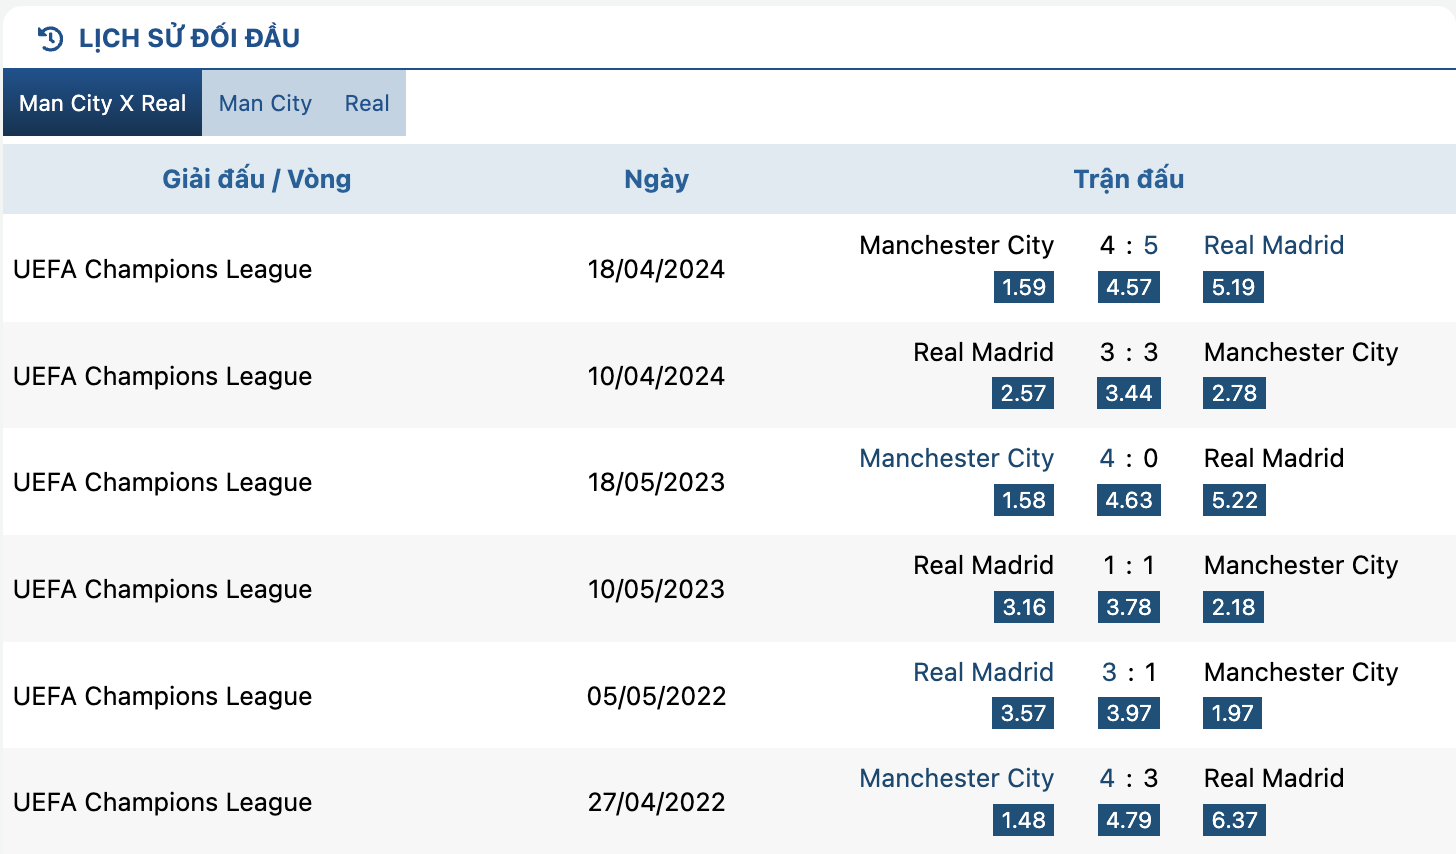Image resolution: width=1456 pixels, height=854 pixels.
Task: Click the 4 : 5 score
Action: (1129, 245)
